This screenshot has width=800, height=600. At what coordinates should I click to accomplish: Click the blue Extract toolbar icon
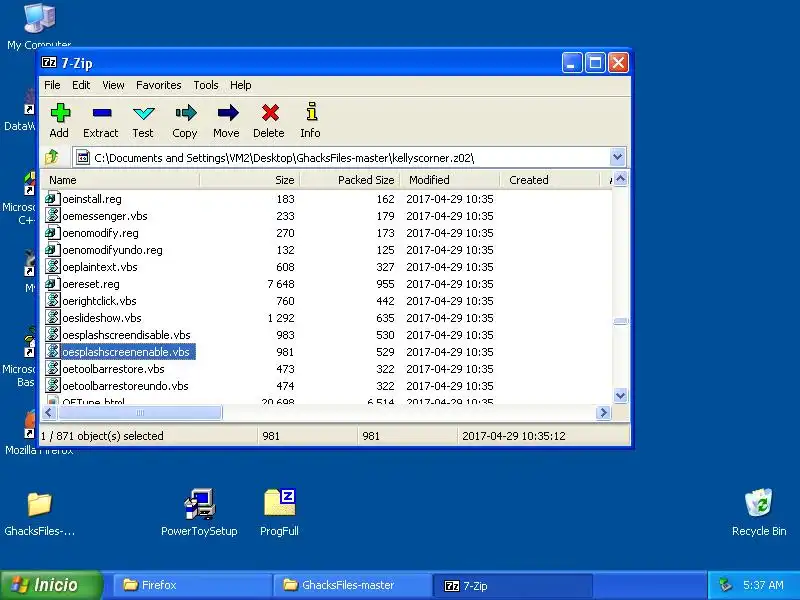pos(102,113)
